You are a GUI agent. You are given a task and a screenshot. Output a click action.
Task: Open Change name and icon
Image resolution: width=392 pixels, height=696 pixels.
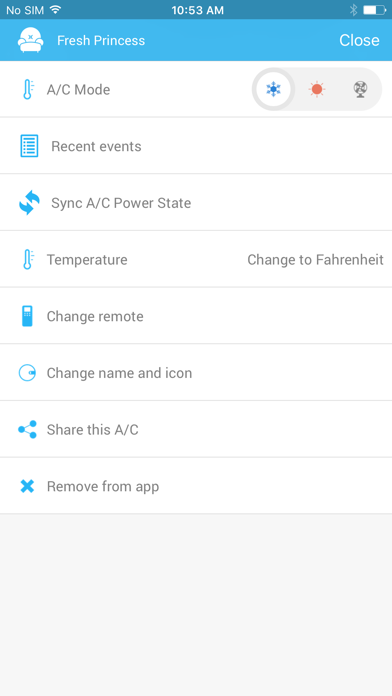[x=196, y=373]
